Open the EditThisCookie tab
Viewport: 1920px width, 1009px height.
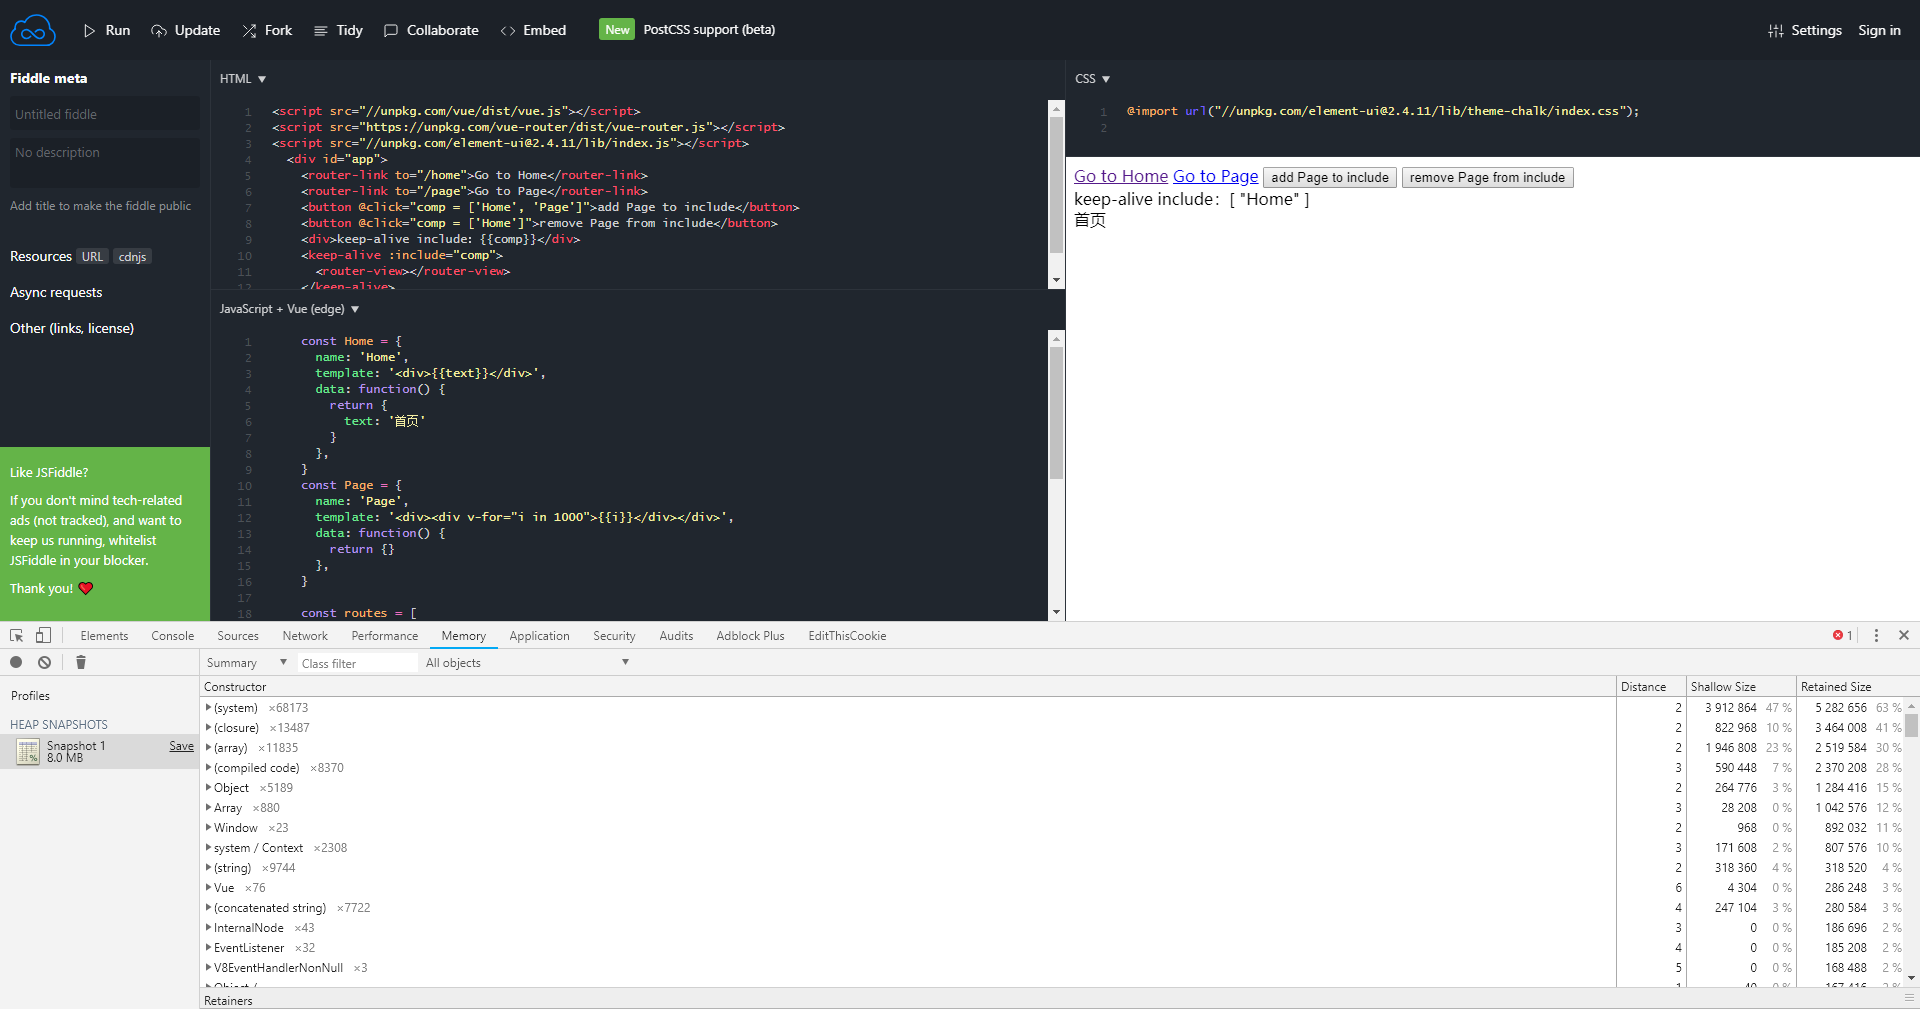(x=847, y=636)
